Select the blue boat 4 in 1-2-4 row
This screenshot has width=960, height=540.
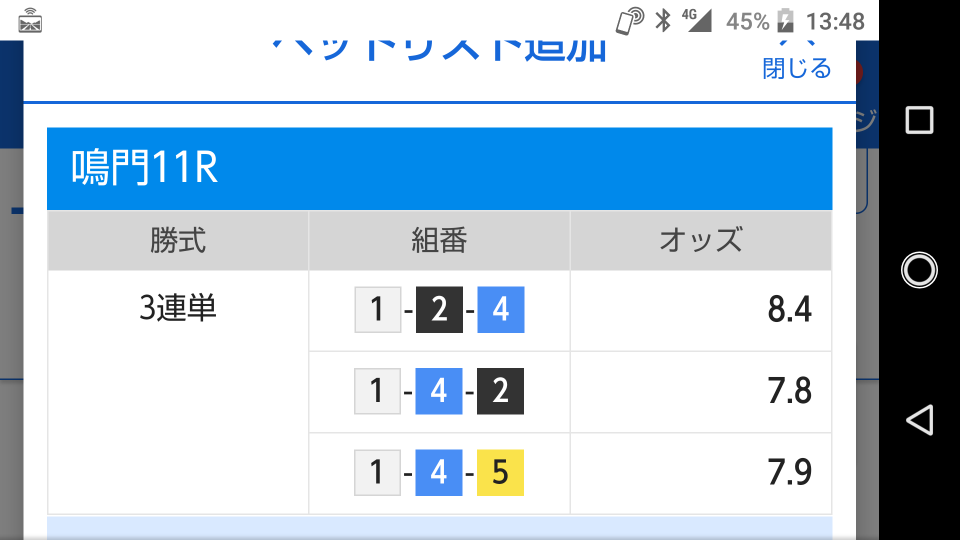(x=501, y=309)
